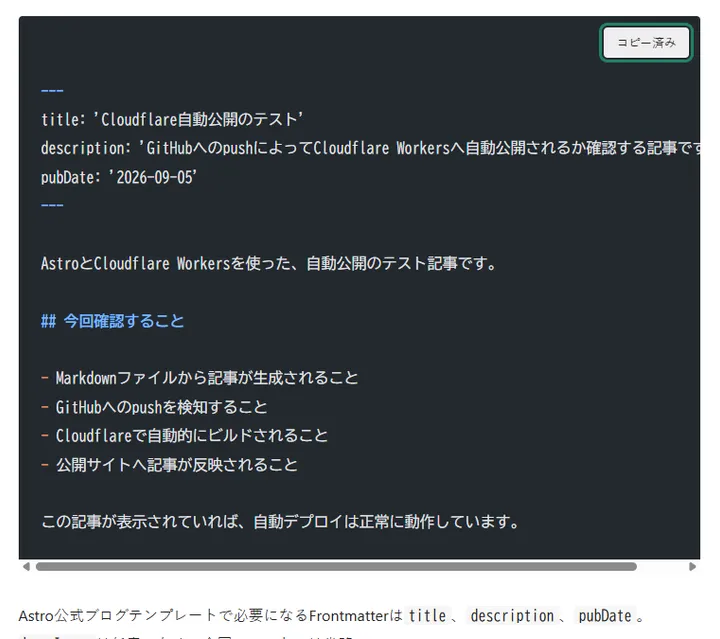Click the GitHubへのpushを検知すること list item
720x639 pixels.
click(x=154, y=407)
